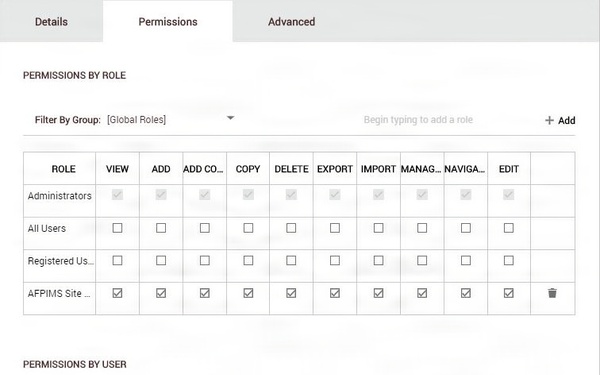Click the 'Registered Us...' role name
Viewport: 600px width, 375px height.
point(60,261)
